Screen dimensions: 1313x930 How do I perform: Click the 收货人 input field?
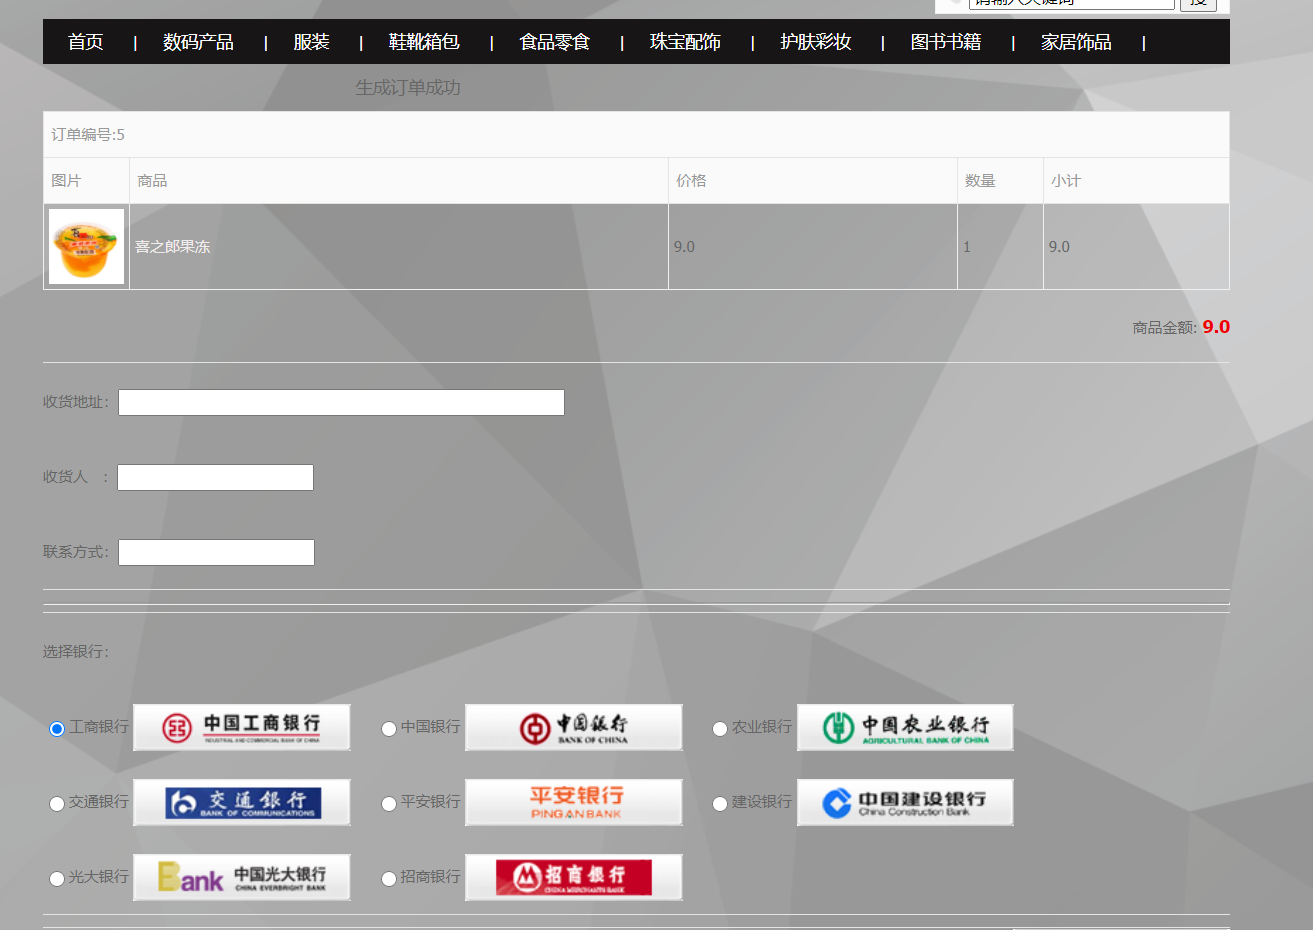click(216, 478)
